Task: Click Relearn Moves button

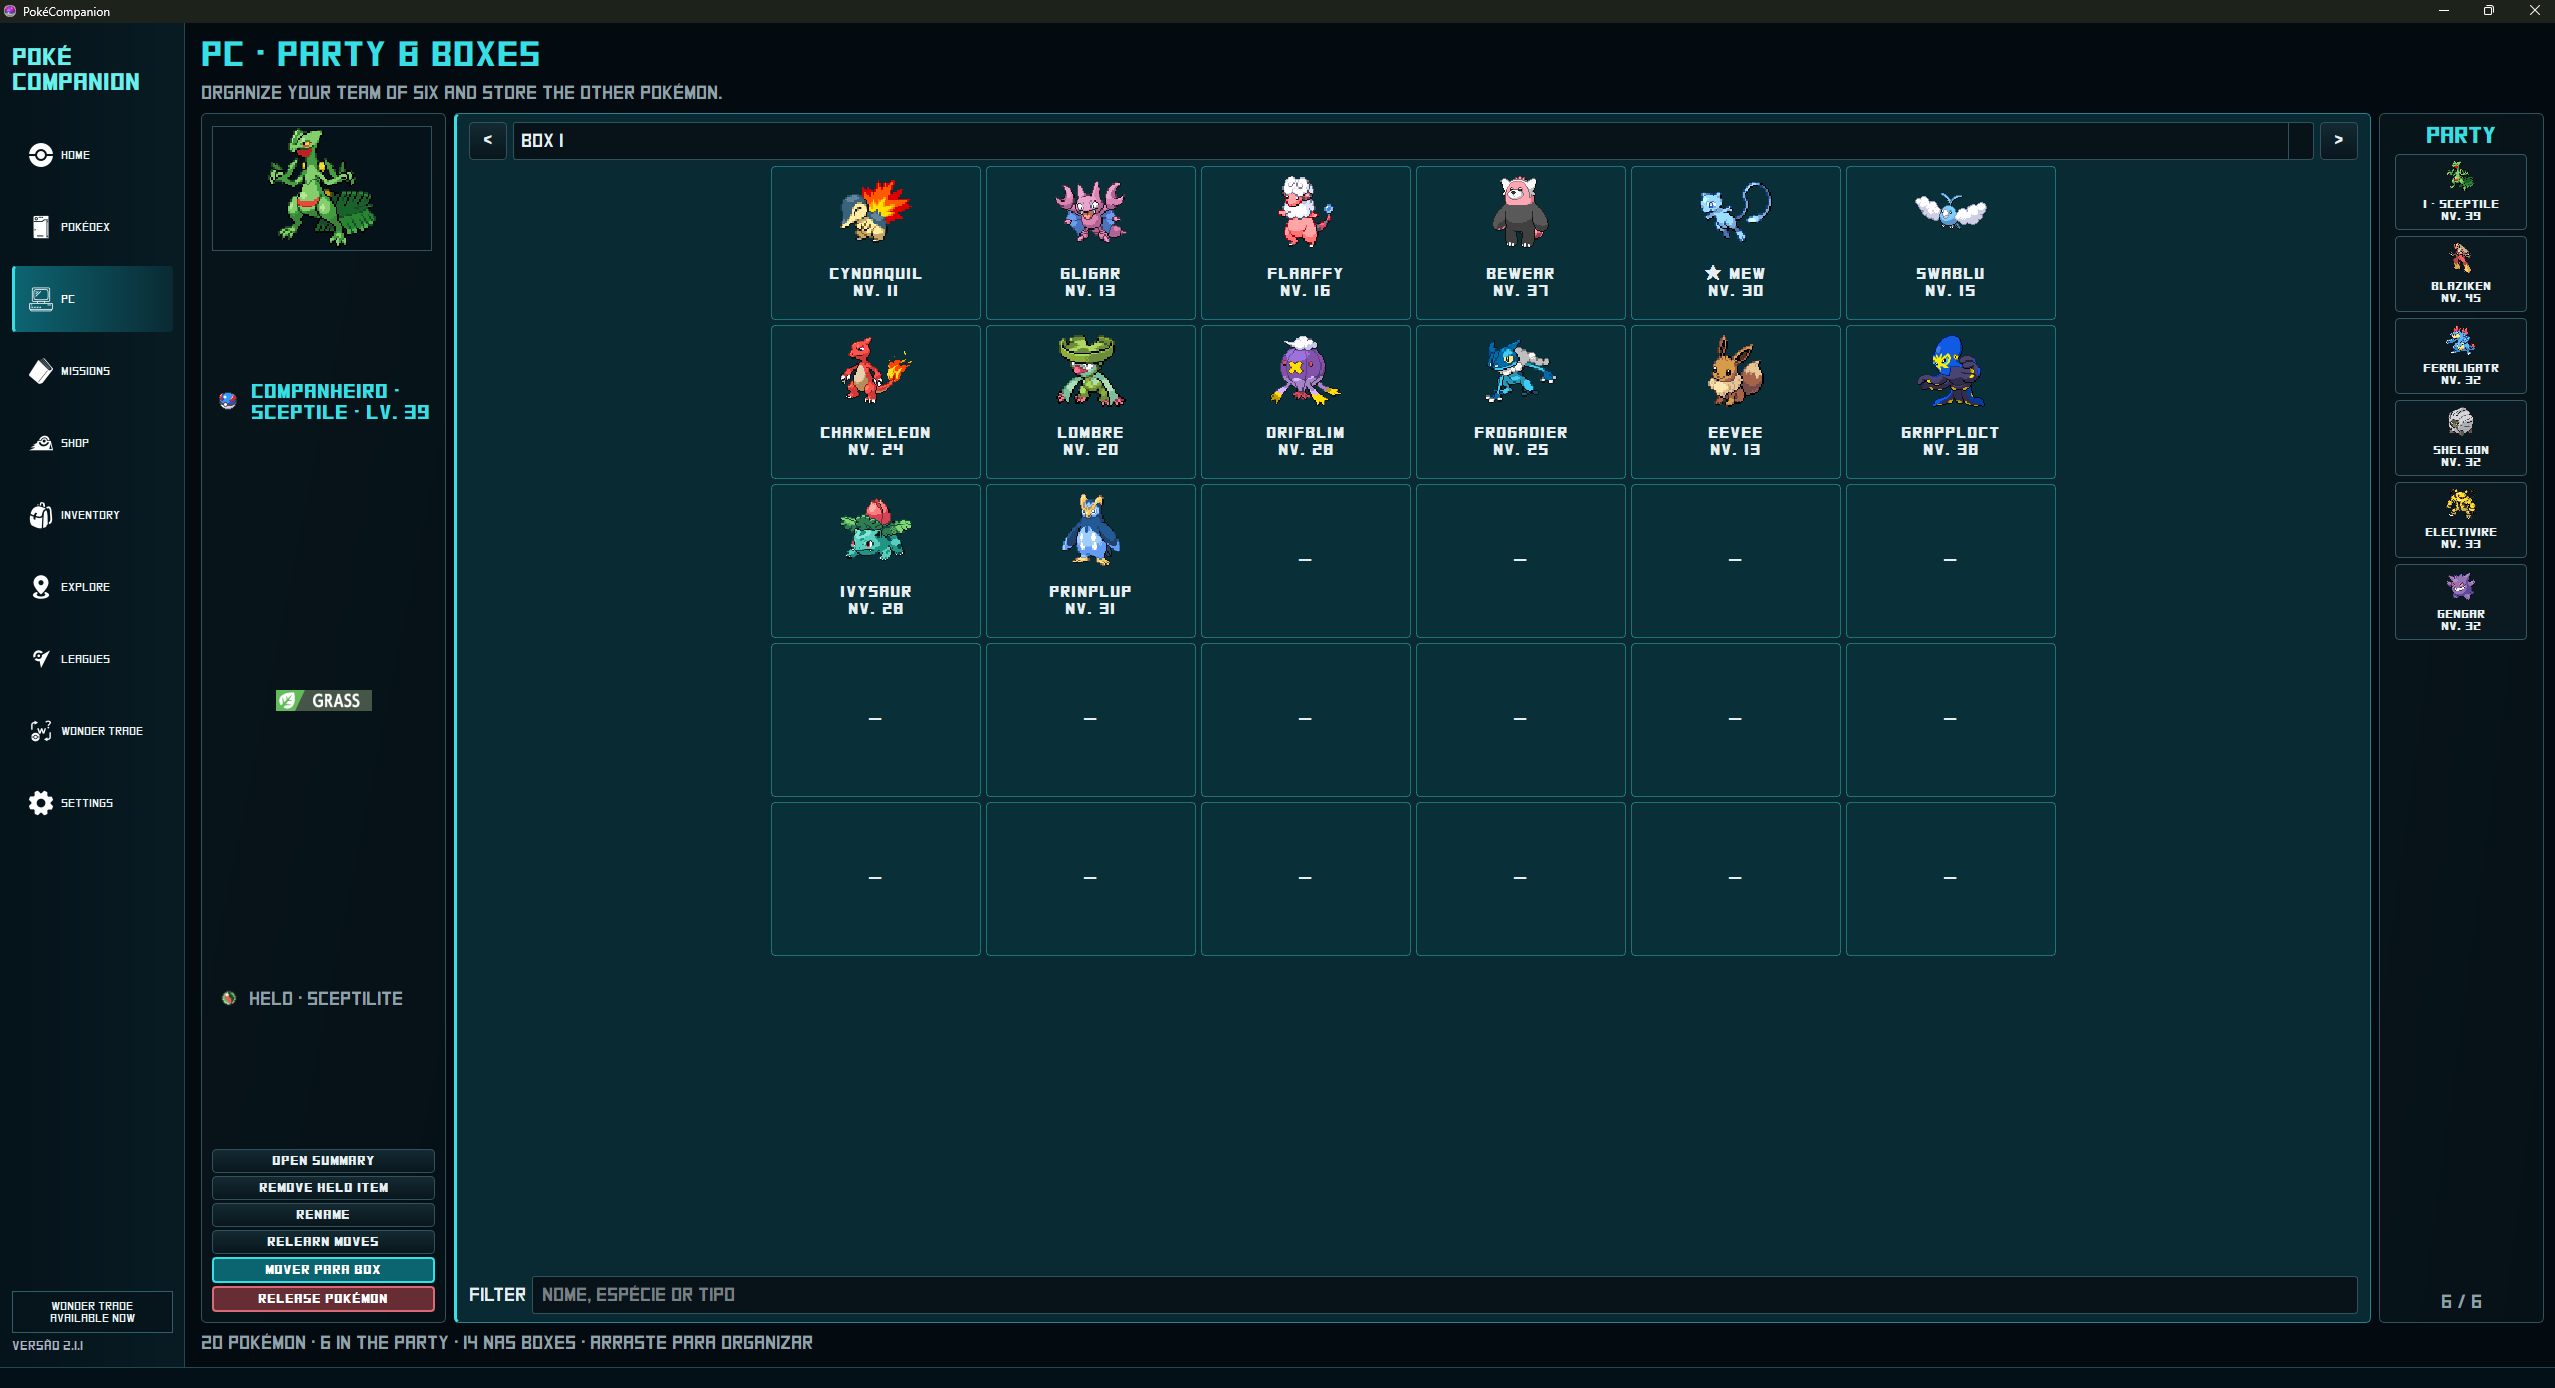Action: click(x=323, y=1242)
